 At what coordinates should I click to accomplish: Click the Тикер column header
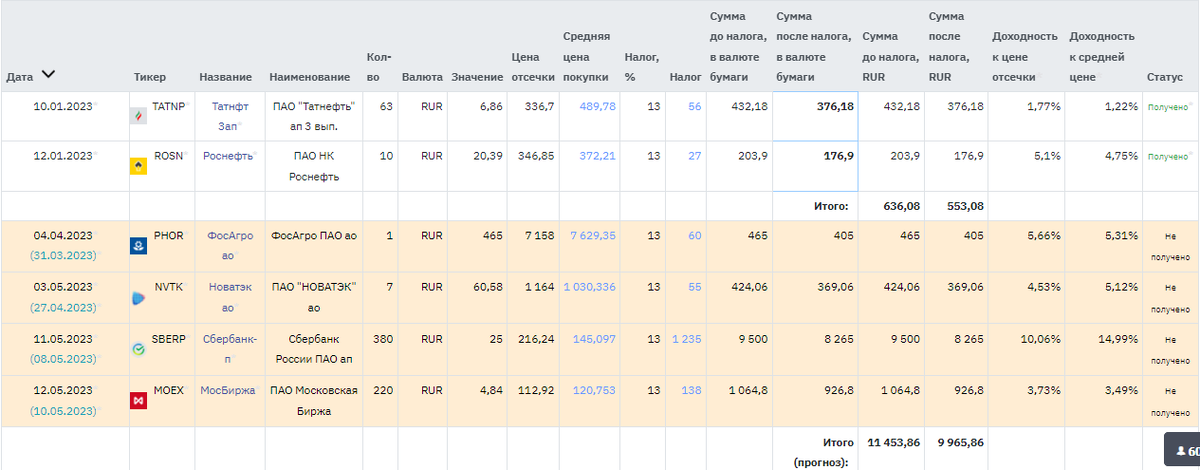[149, 77]
